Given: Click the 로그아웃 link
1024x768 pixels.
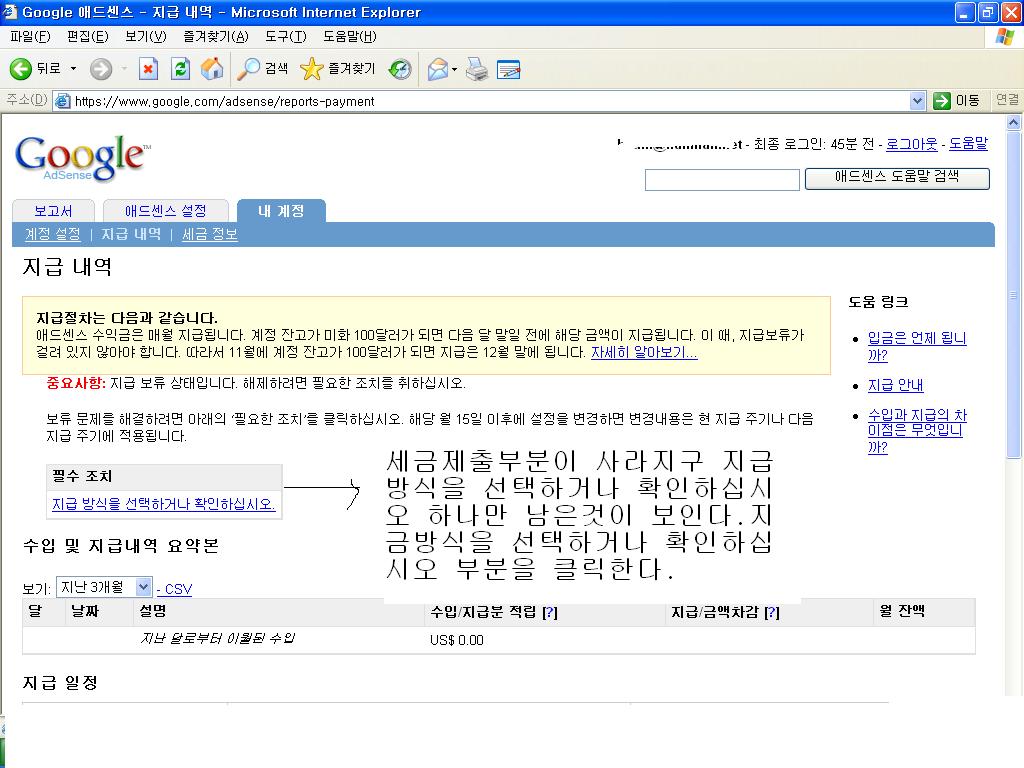Looking at the screenshot, I should click(912, 144).
